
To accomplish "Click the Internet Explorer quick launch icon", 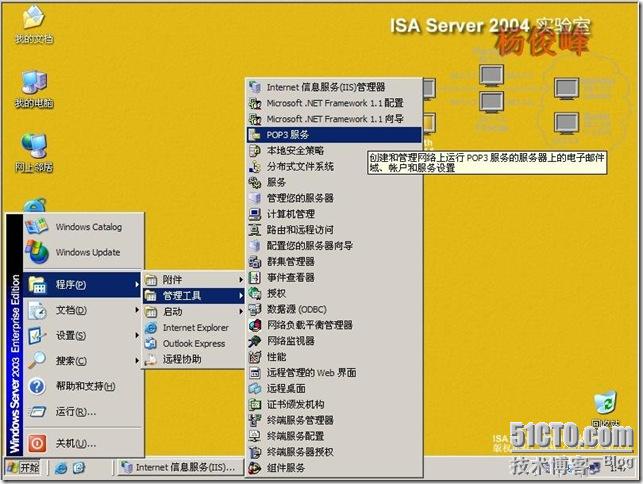I will (x=61, y=468).
